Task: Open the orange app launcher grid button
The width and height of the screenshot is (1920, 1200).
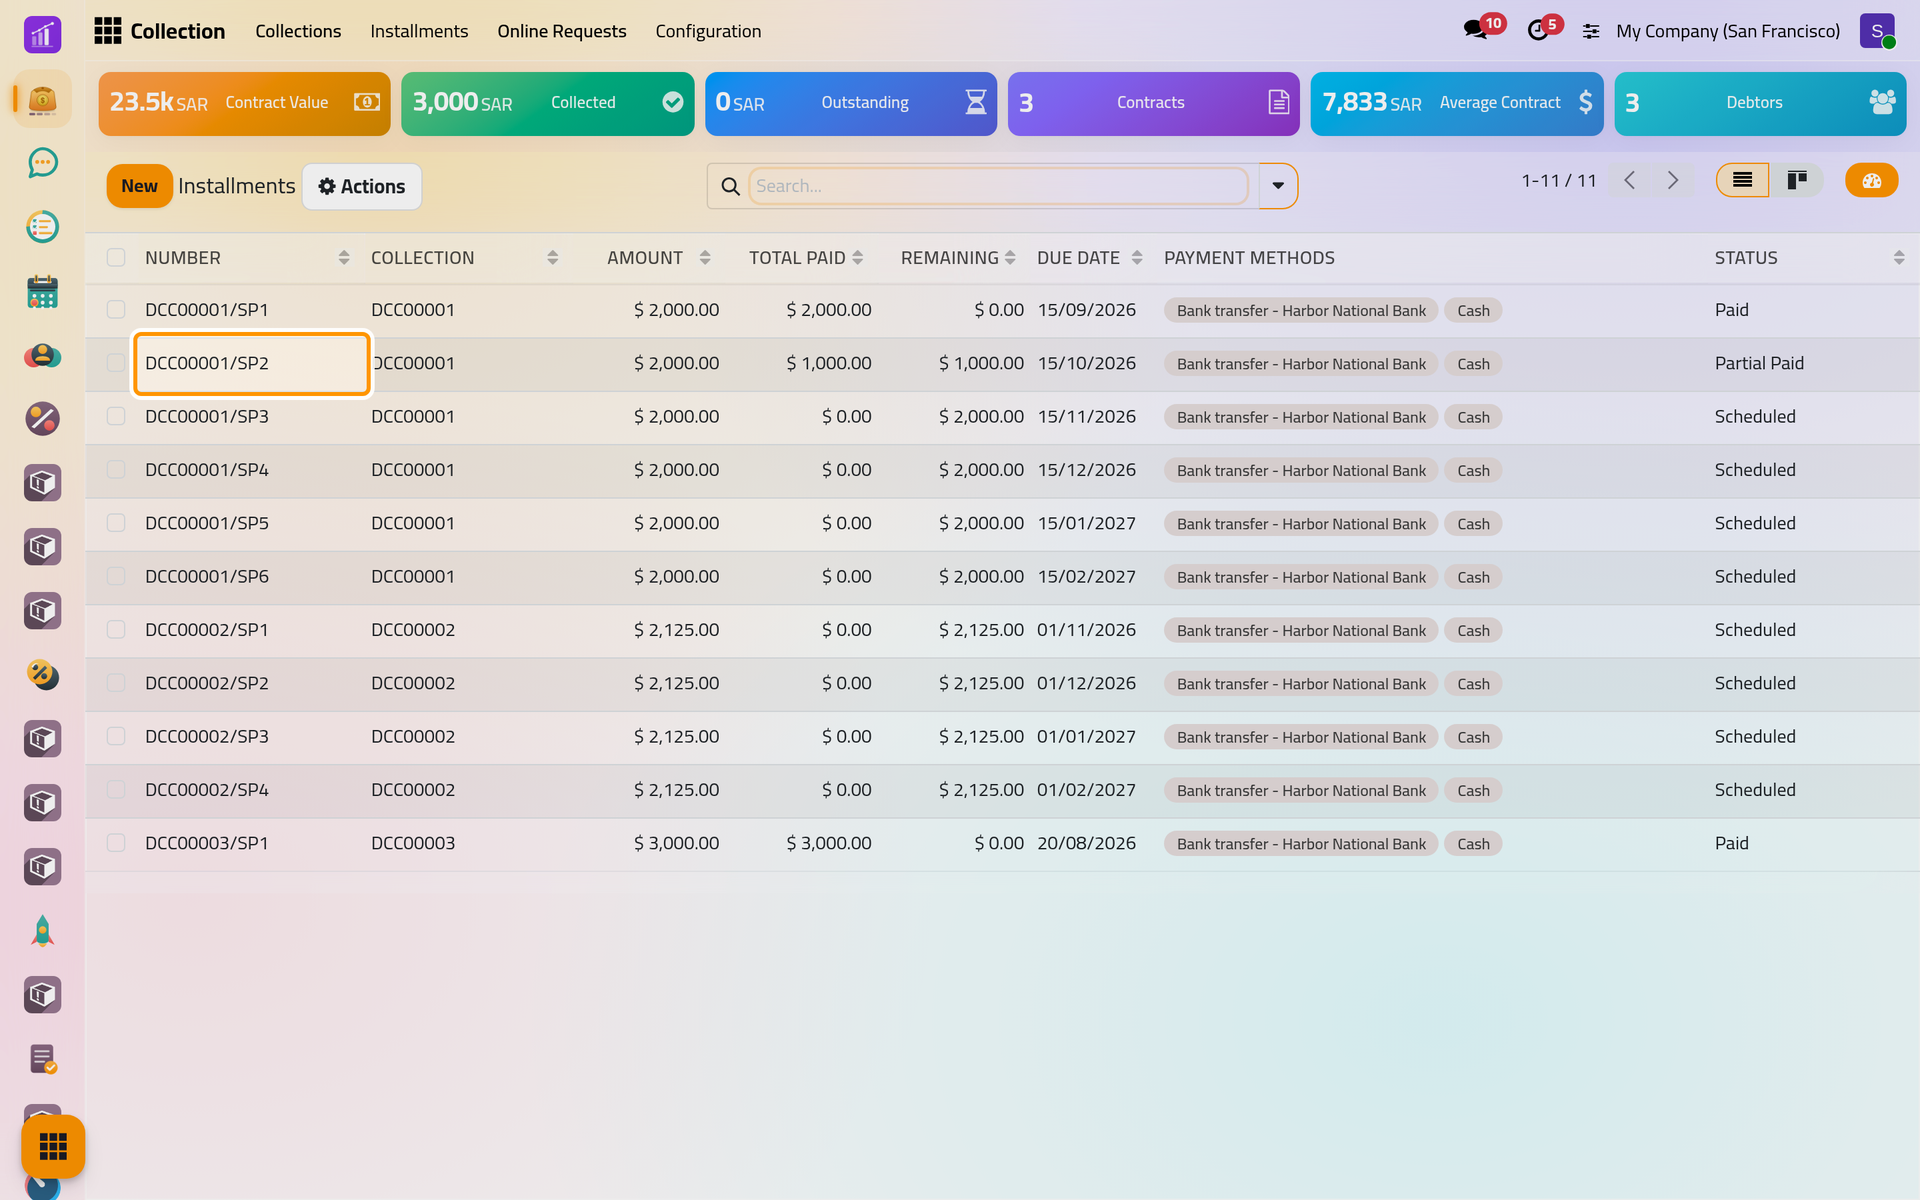Action: (53, 1146)
